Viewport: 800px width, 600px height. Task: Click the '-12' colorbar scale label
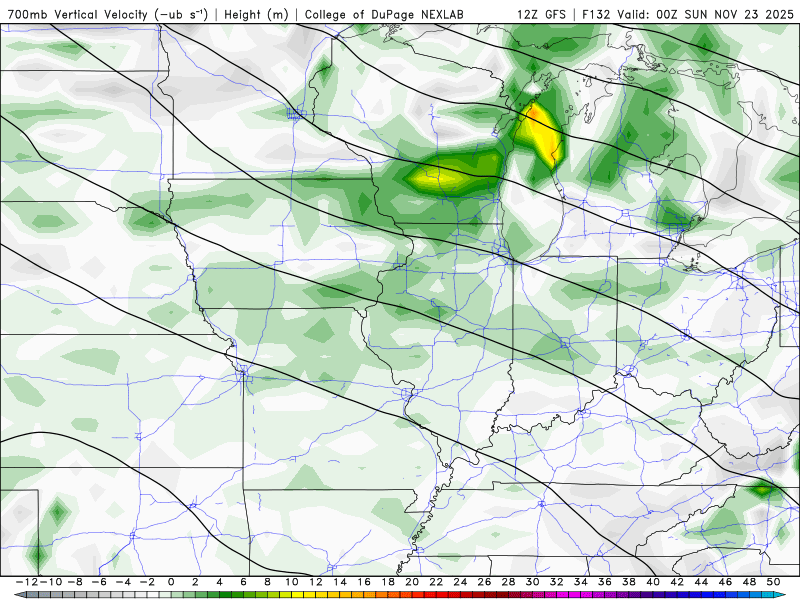pyautogui.click(x=27, y=582)
